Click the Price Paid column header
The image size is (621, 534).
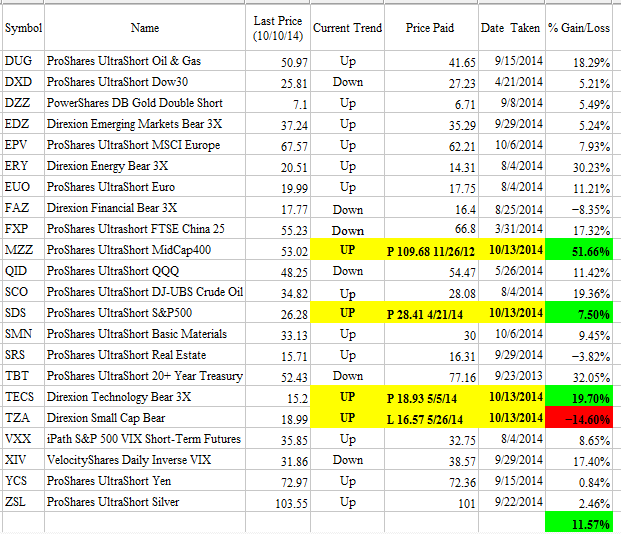(x=431, y=28)
